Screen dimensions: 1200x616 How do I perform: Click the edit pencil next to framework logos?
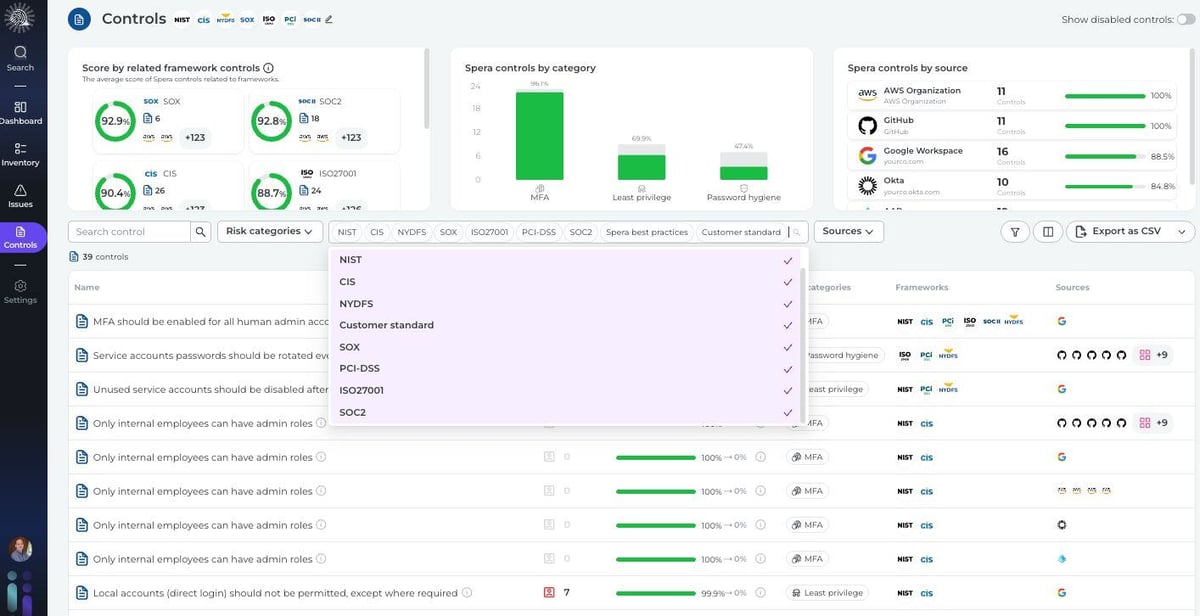(329, 19)
